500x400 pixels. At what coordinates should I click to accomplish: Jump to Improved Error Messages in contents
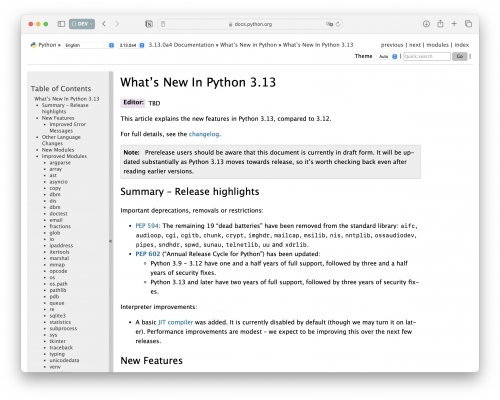[x=68, y=127]
